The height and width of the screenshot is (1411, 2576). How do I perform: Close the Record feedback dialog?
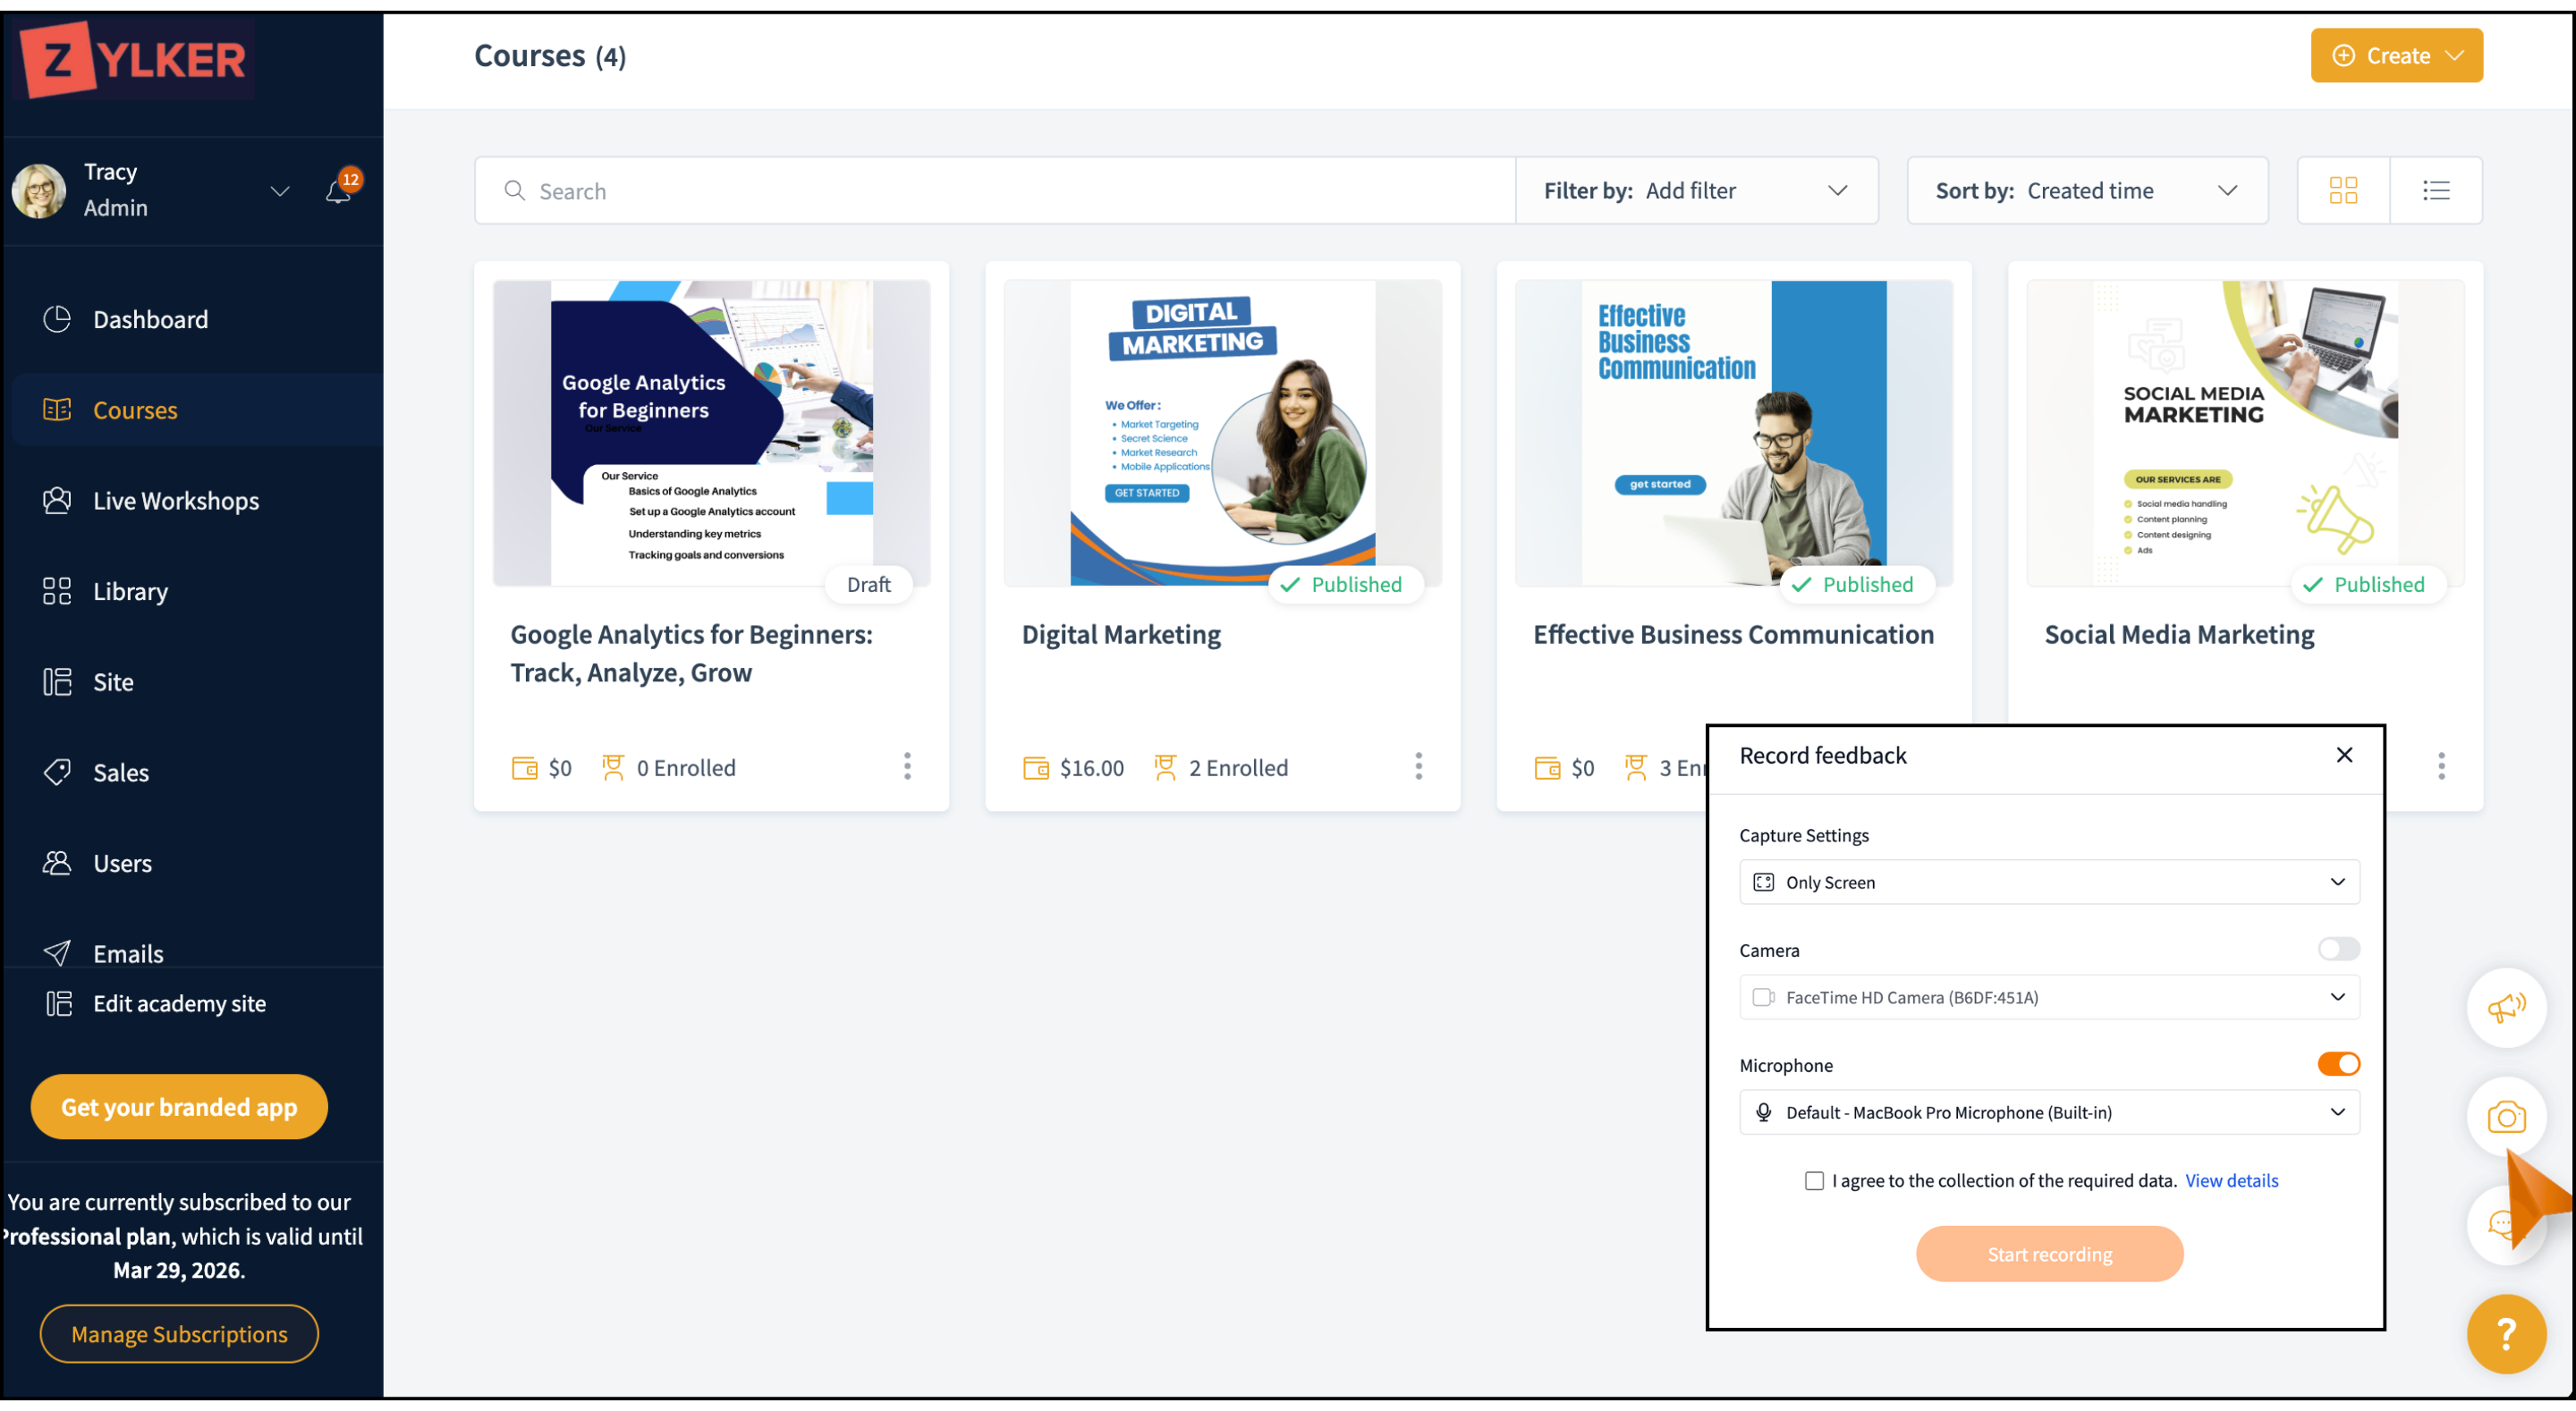pos(2343,755)
